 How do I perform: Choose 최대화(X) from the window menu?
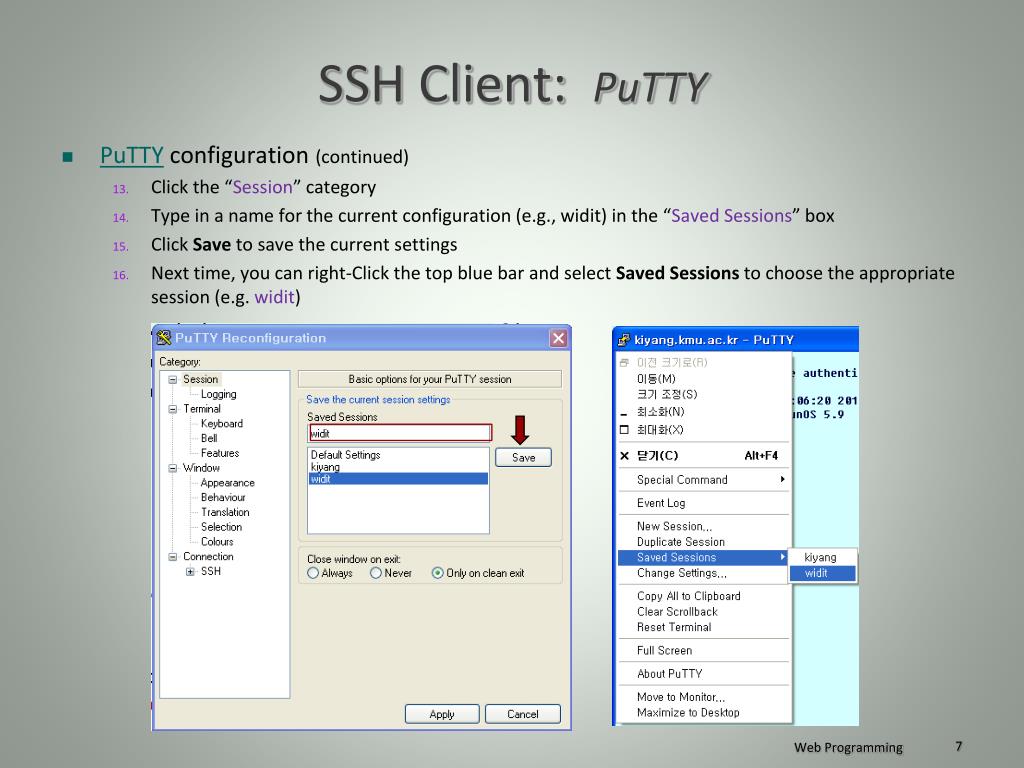point(703,430)
